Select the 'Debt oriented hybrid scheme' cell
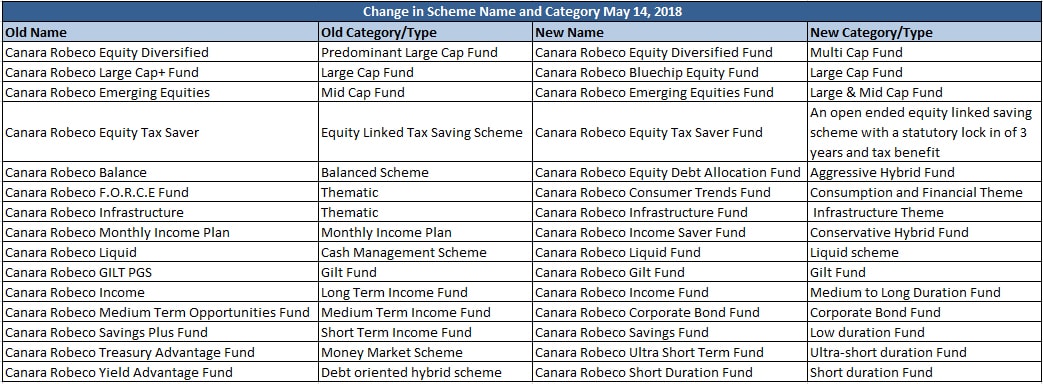This screenshot has width=1043, height=384. pos(426,371)
